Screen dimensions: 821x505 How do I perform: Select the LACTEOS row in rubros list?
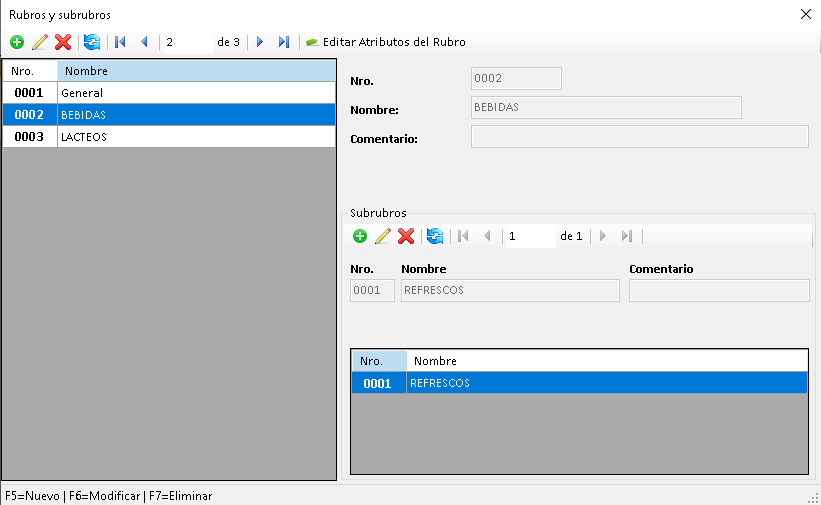click(168, 137)
